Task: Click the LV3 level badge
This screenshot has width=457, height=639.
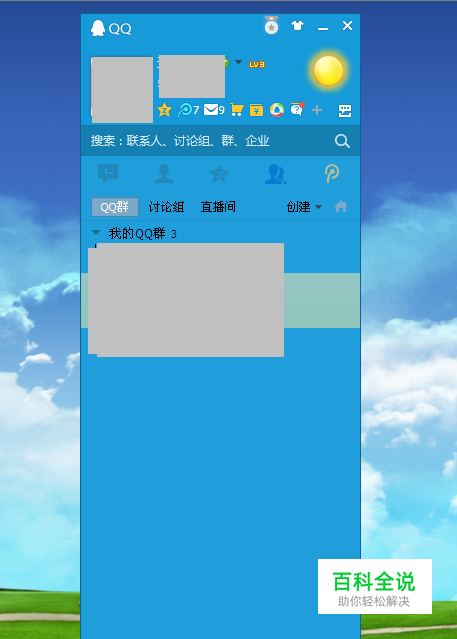Action: tap(257, 64)
